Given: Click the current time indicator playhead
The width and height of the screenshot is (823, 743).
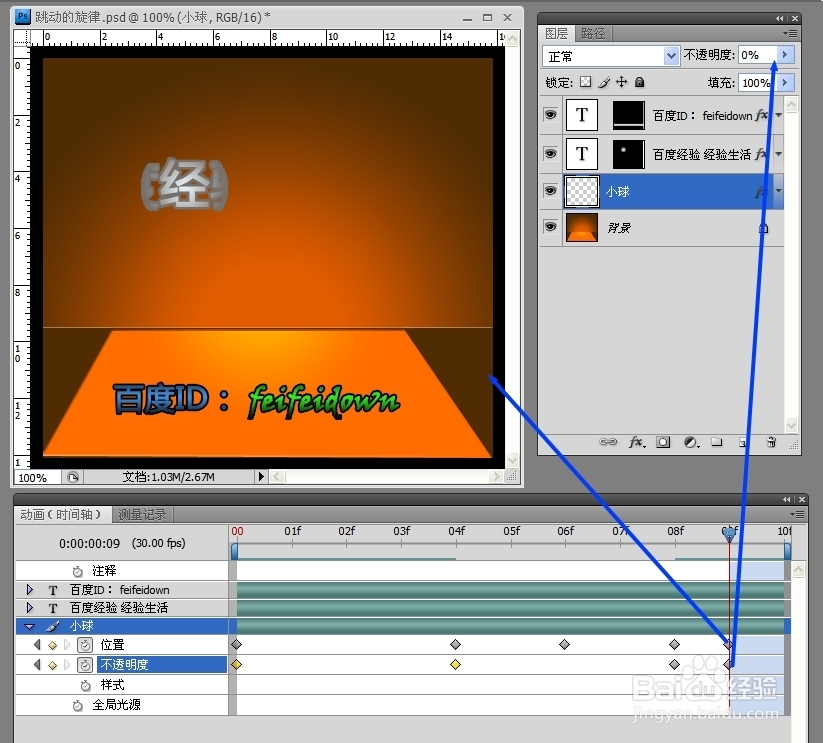Looking at the screenshot, I should point(729,534).
